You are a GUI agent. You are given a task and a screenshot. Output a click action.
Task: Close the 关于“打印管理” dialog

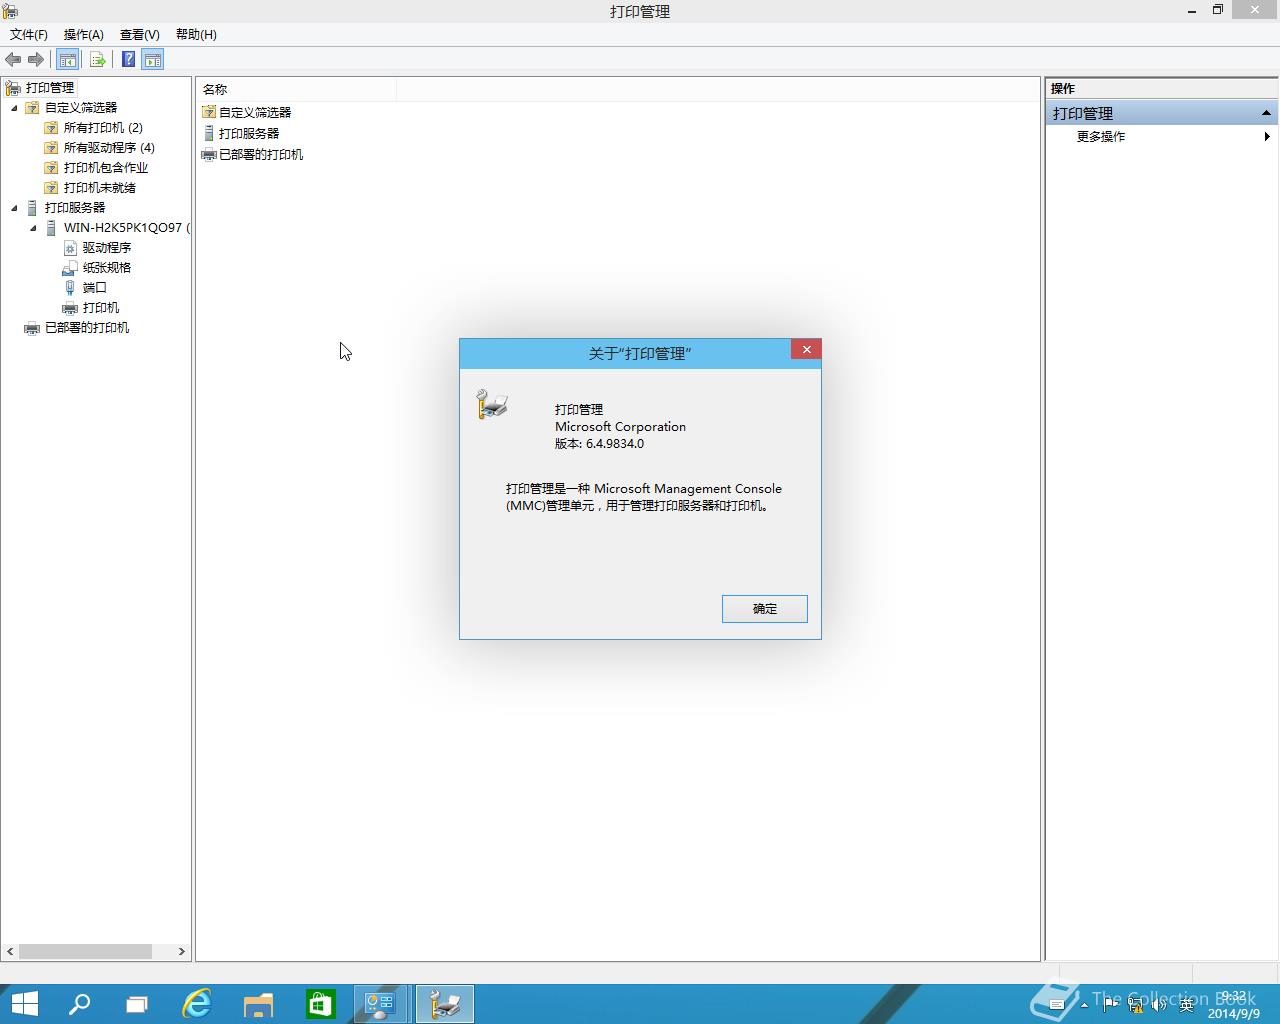(806, 349)
